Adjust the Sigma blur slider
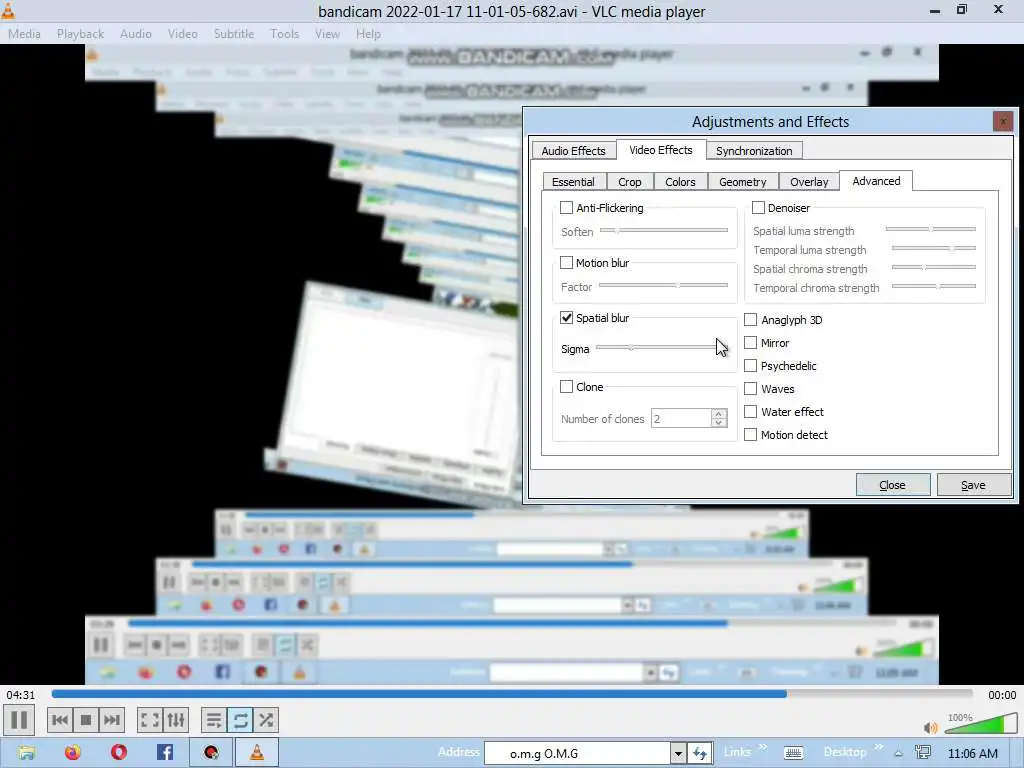This screenshot has width=1024, height=768. coord(661,347)
